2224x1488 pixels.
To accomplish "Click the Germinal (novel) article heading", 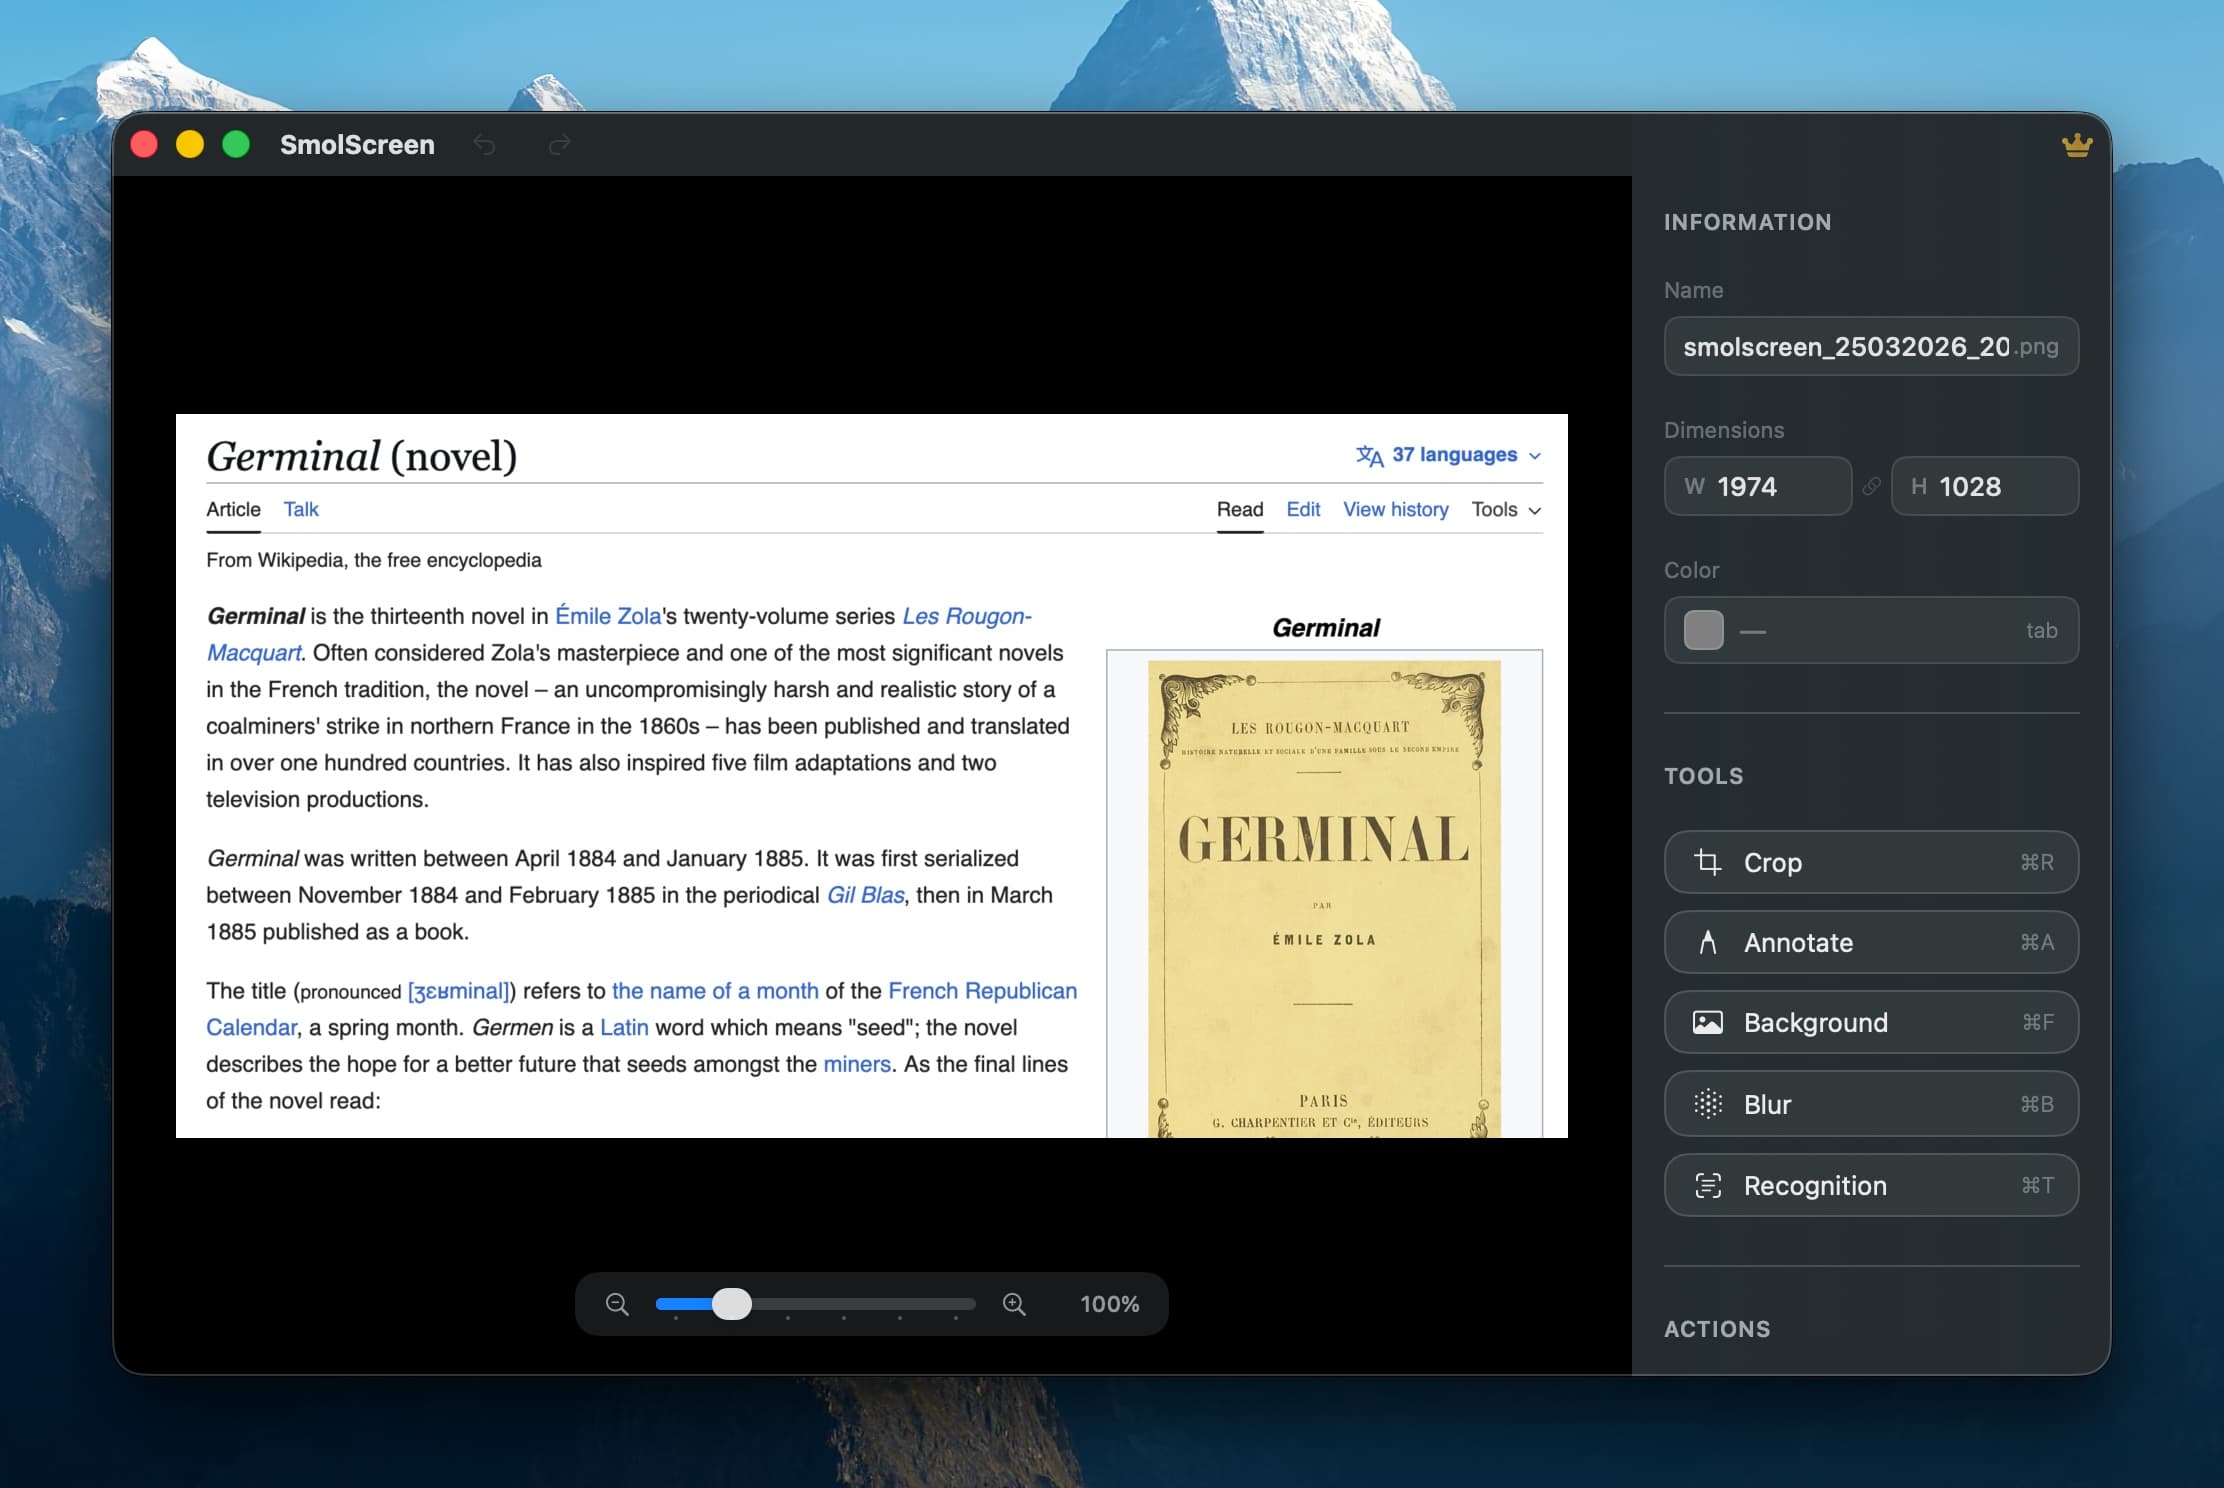I will click(x=362, y=456).
